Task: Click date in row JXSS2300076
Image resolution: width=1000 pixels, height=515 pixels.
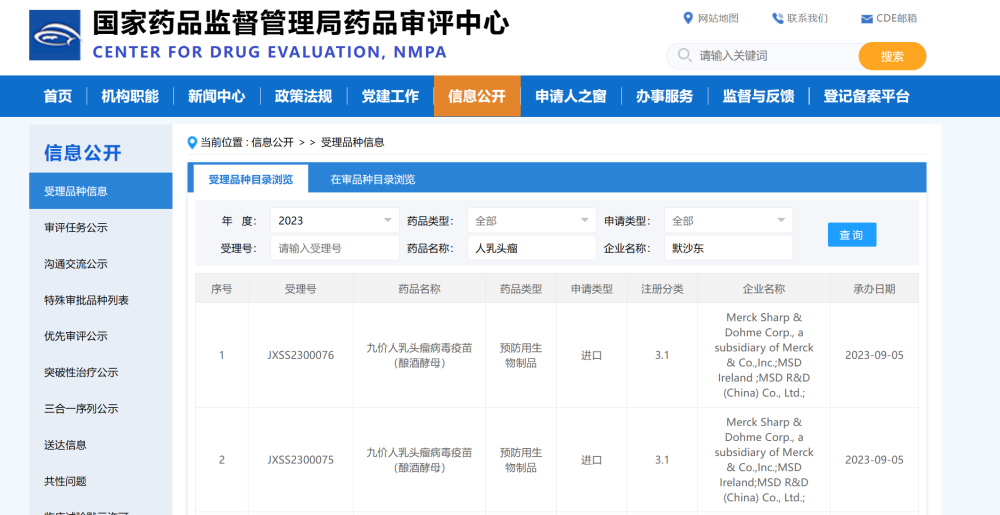Action: [874, 355]
